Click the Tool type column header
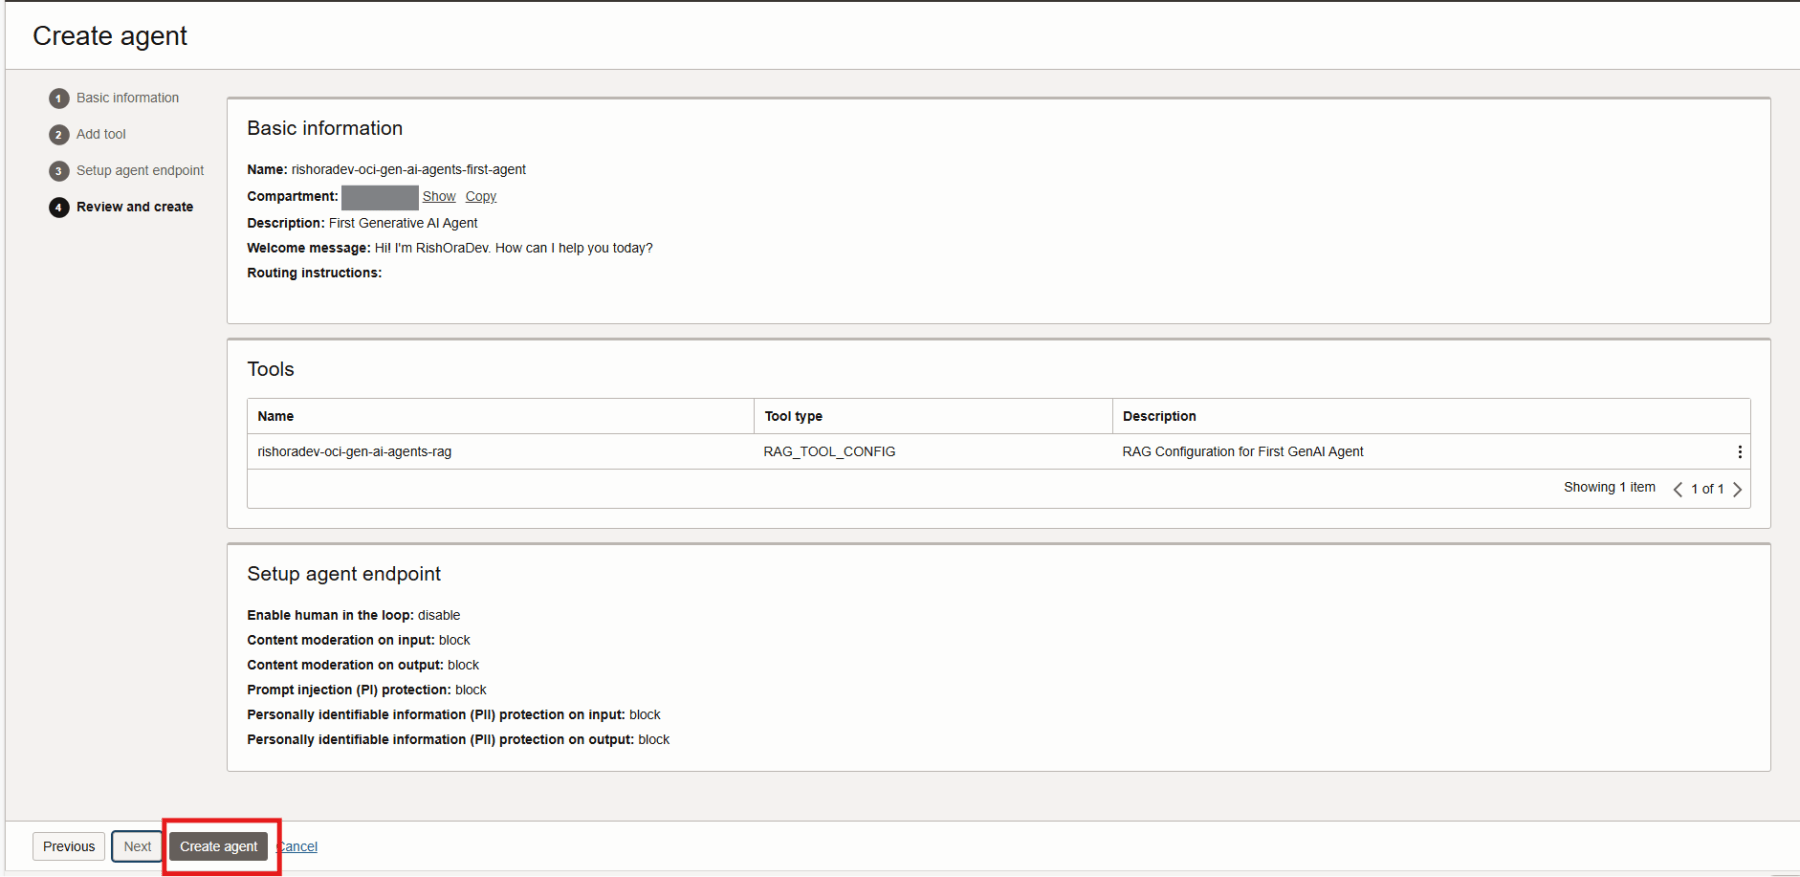The image size is (1800, 877). tap(793, 416)
